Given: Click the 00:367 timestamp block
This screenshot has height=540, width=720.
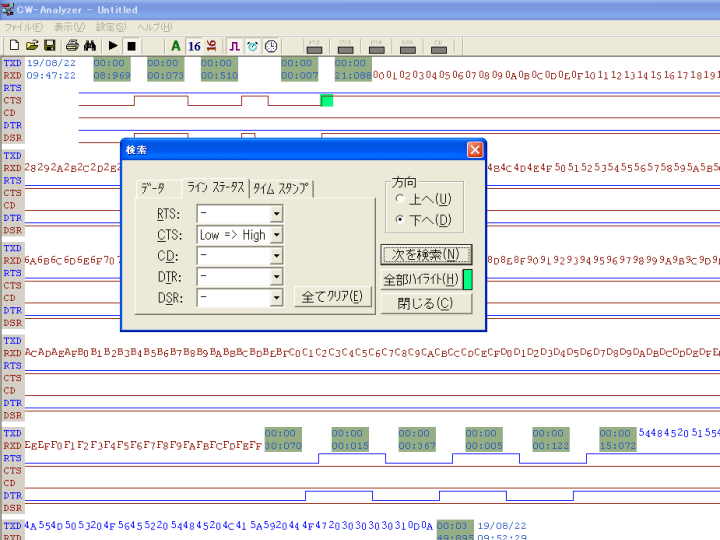Looking at the screenshot, I should [x=417, y=439].
